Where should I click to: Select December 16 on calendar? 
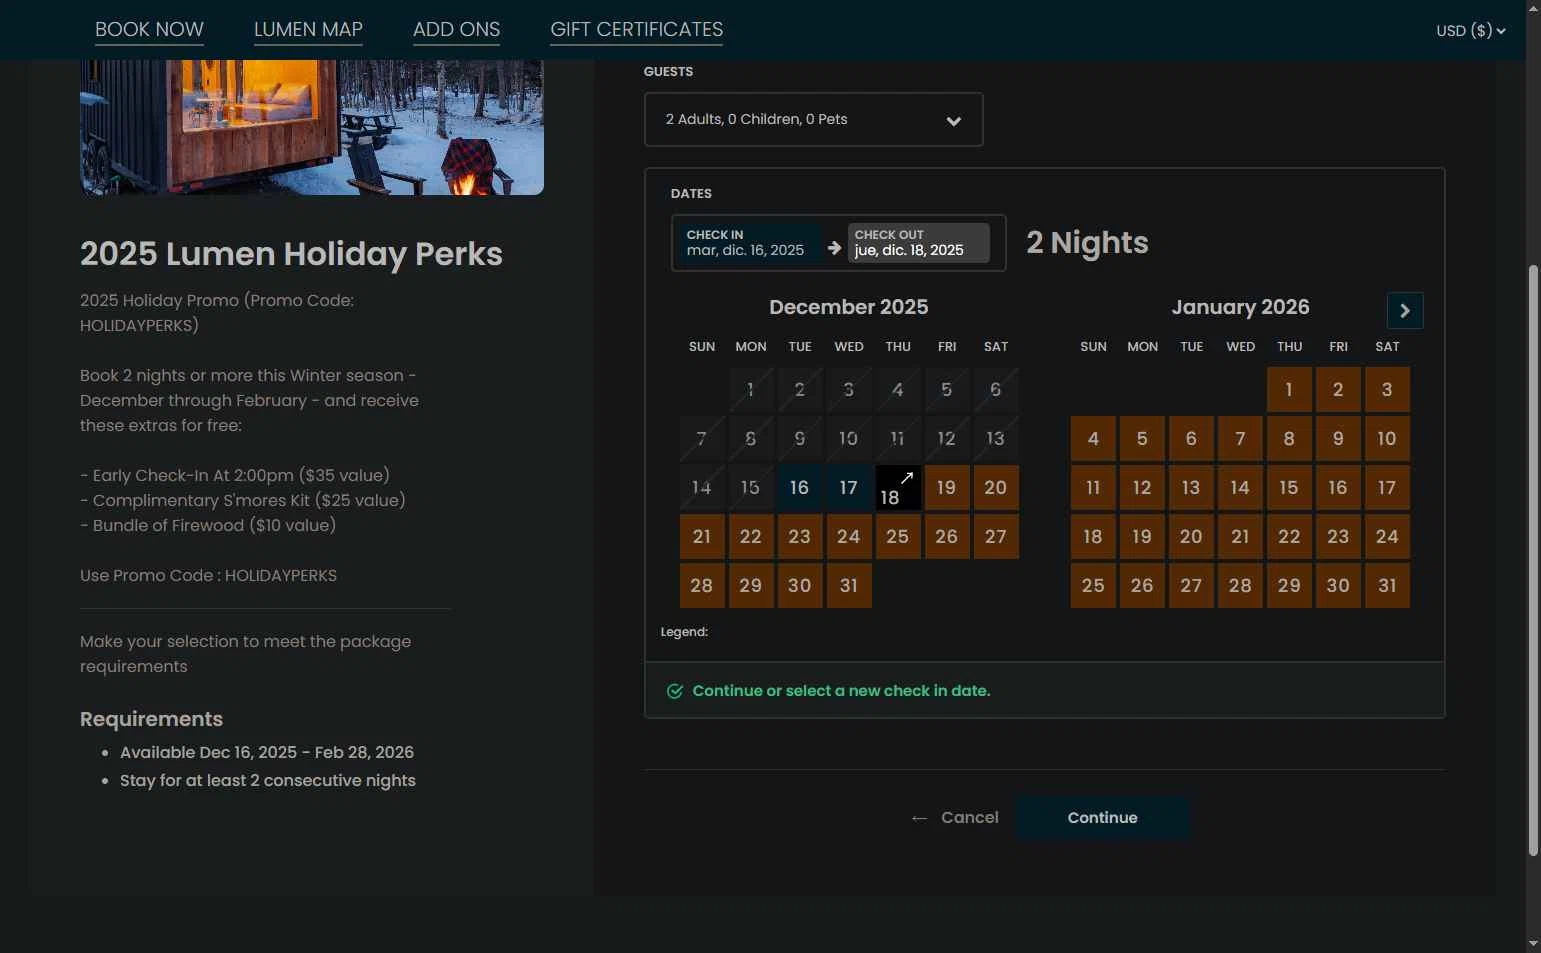[799, 488]
